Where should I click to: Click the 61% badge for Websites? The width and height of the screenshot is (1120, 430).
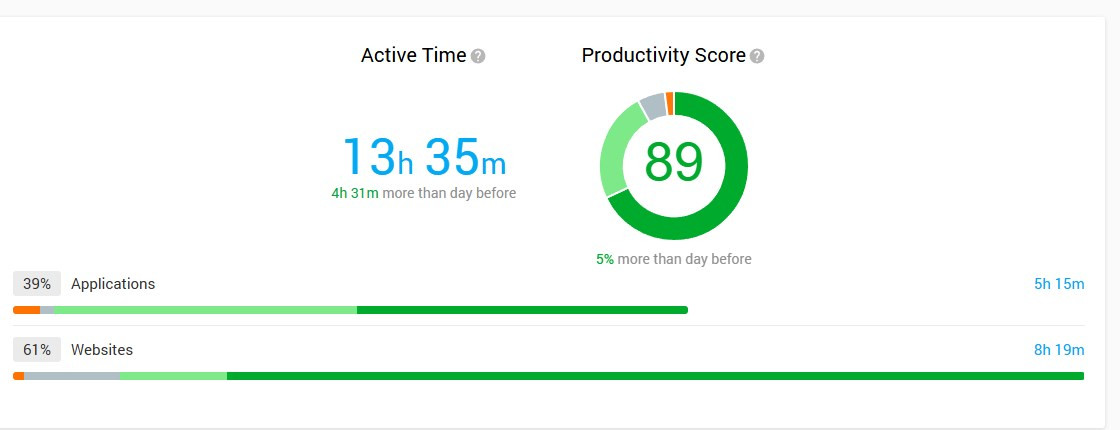pyautogui.click(x=37, y=350)
